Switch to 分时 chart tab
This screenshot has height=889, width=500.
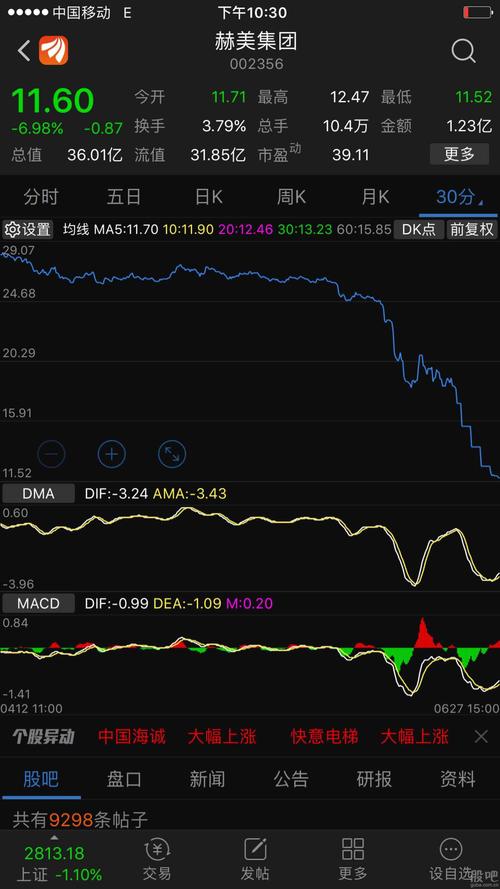point(41,197)
